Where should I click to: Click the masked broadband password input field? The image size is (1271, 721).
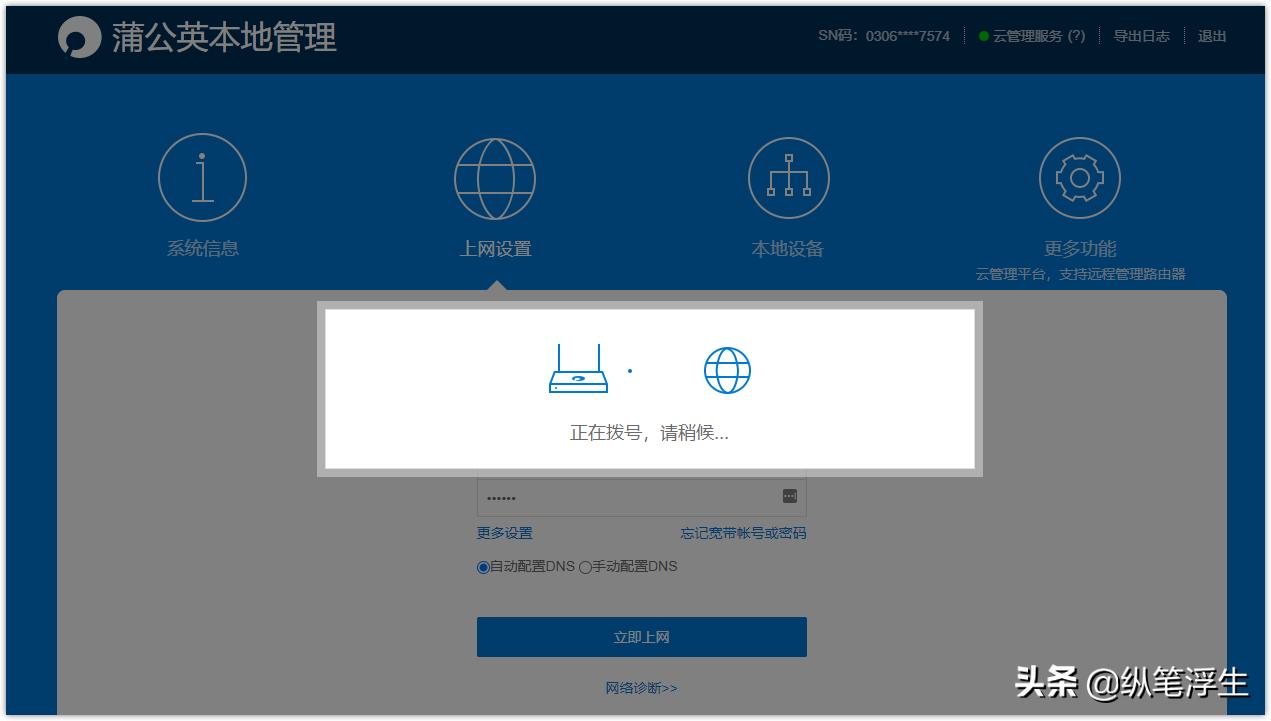point(620,496)
